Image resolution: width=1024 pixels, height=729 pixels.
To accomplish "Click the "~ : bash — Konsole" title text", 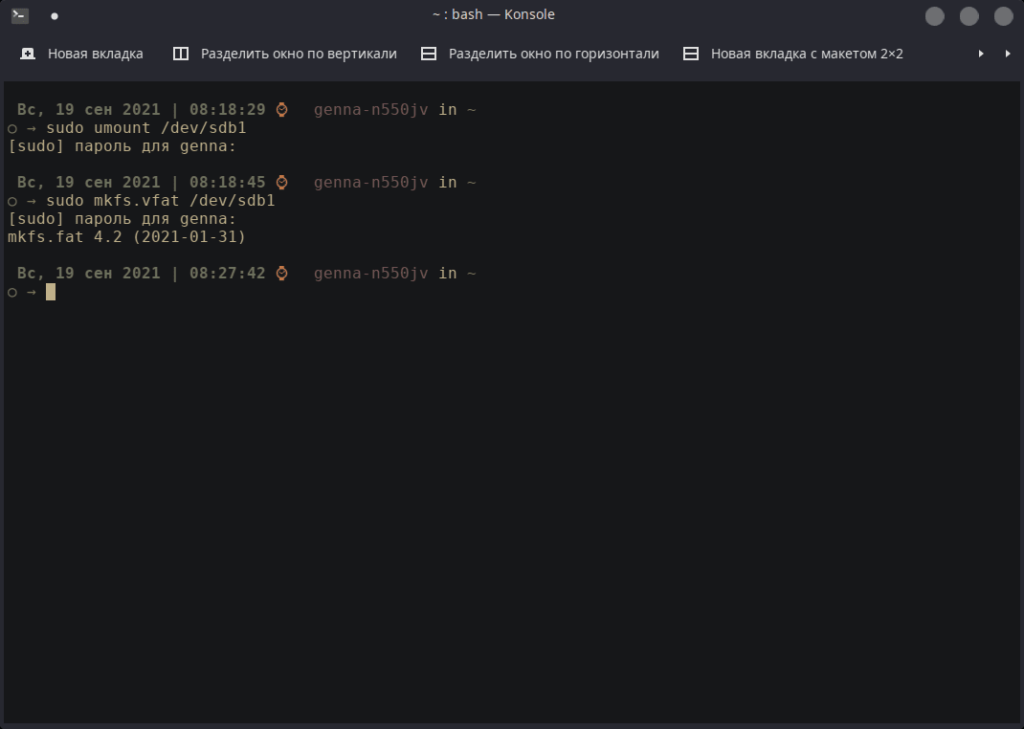I will 494,14.
